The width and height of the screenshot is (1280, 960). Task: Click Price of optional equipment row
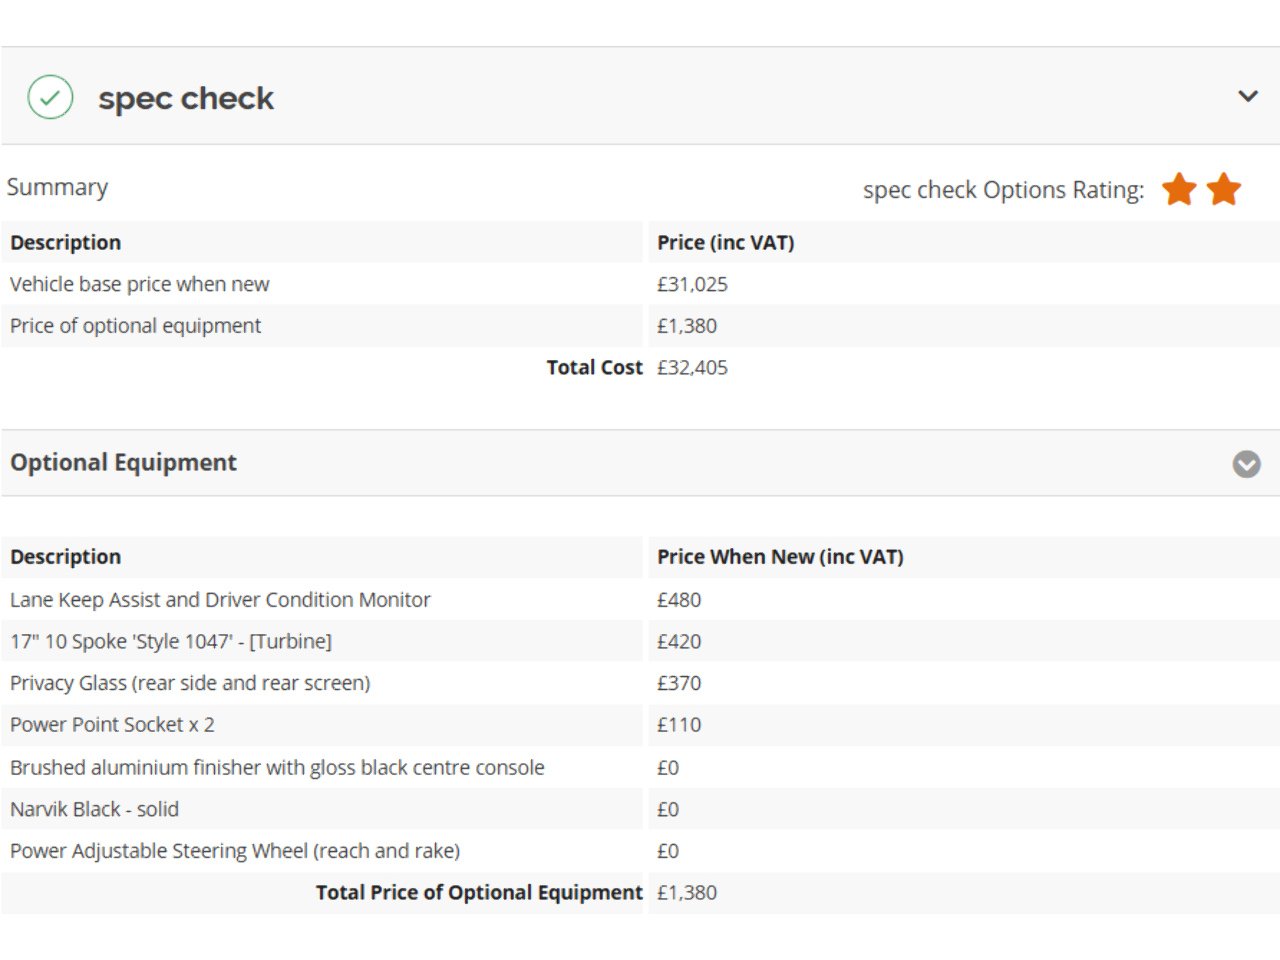click(135, 326)
